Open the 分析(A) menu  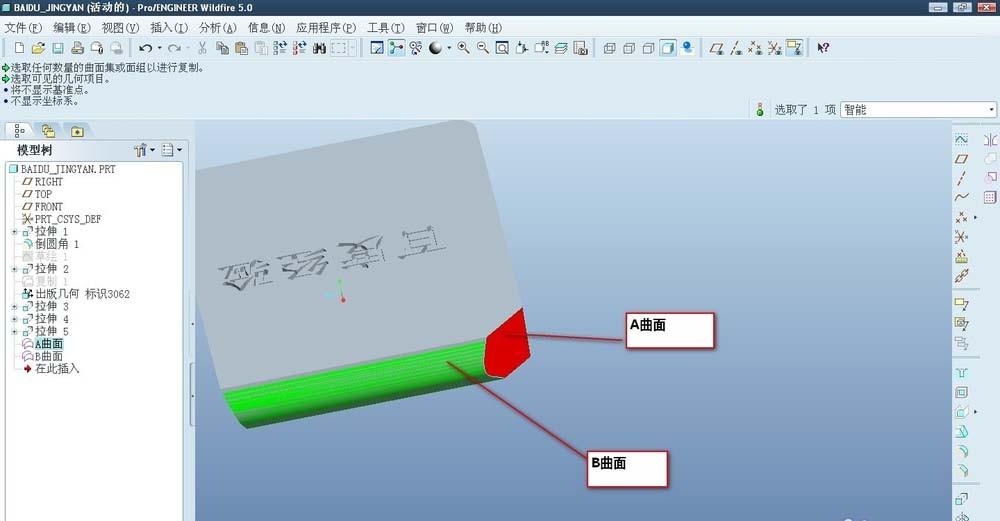tap(217, 28)
